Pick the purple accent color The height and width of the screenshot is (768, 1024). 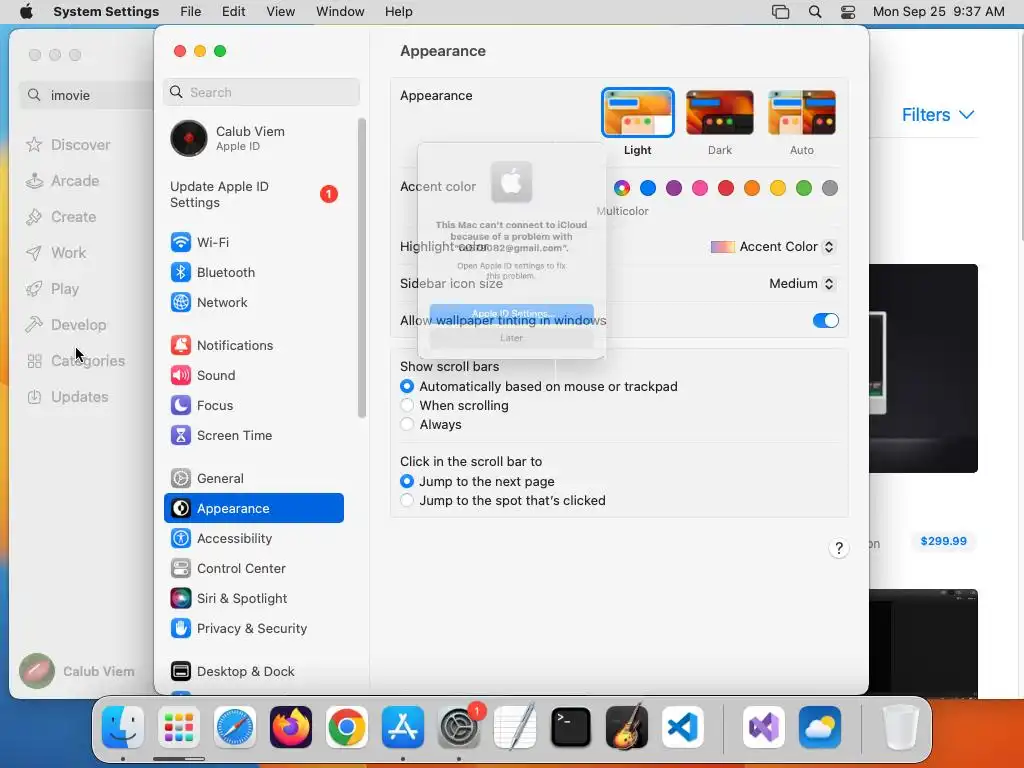click(674, 188)
